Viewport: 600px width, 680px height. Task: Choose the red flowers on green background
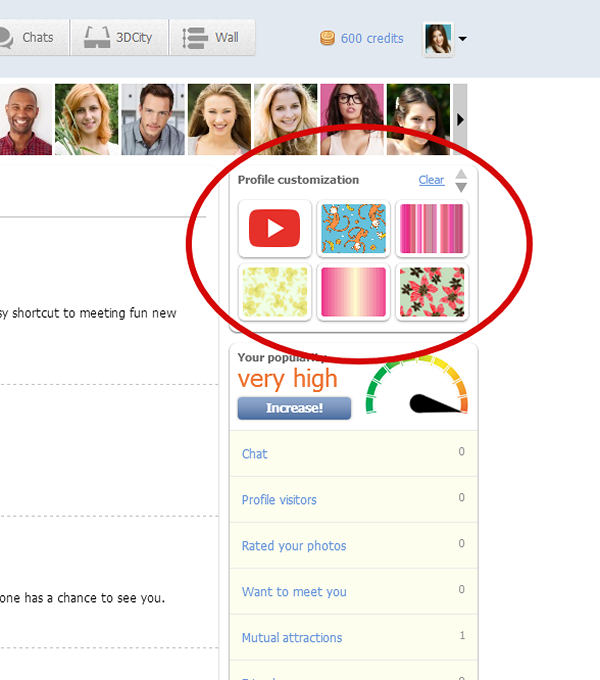pyautogui.click(x=431, y=292)
